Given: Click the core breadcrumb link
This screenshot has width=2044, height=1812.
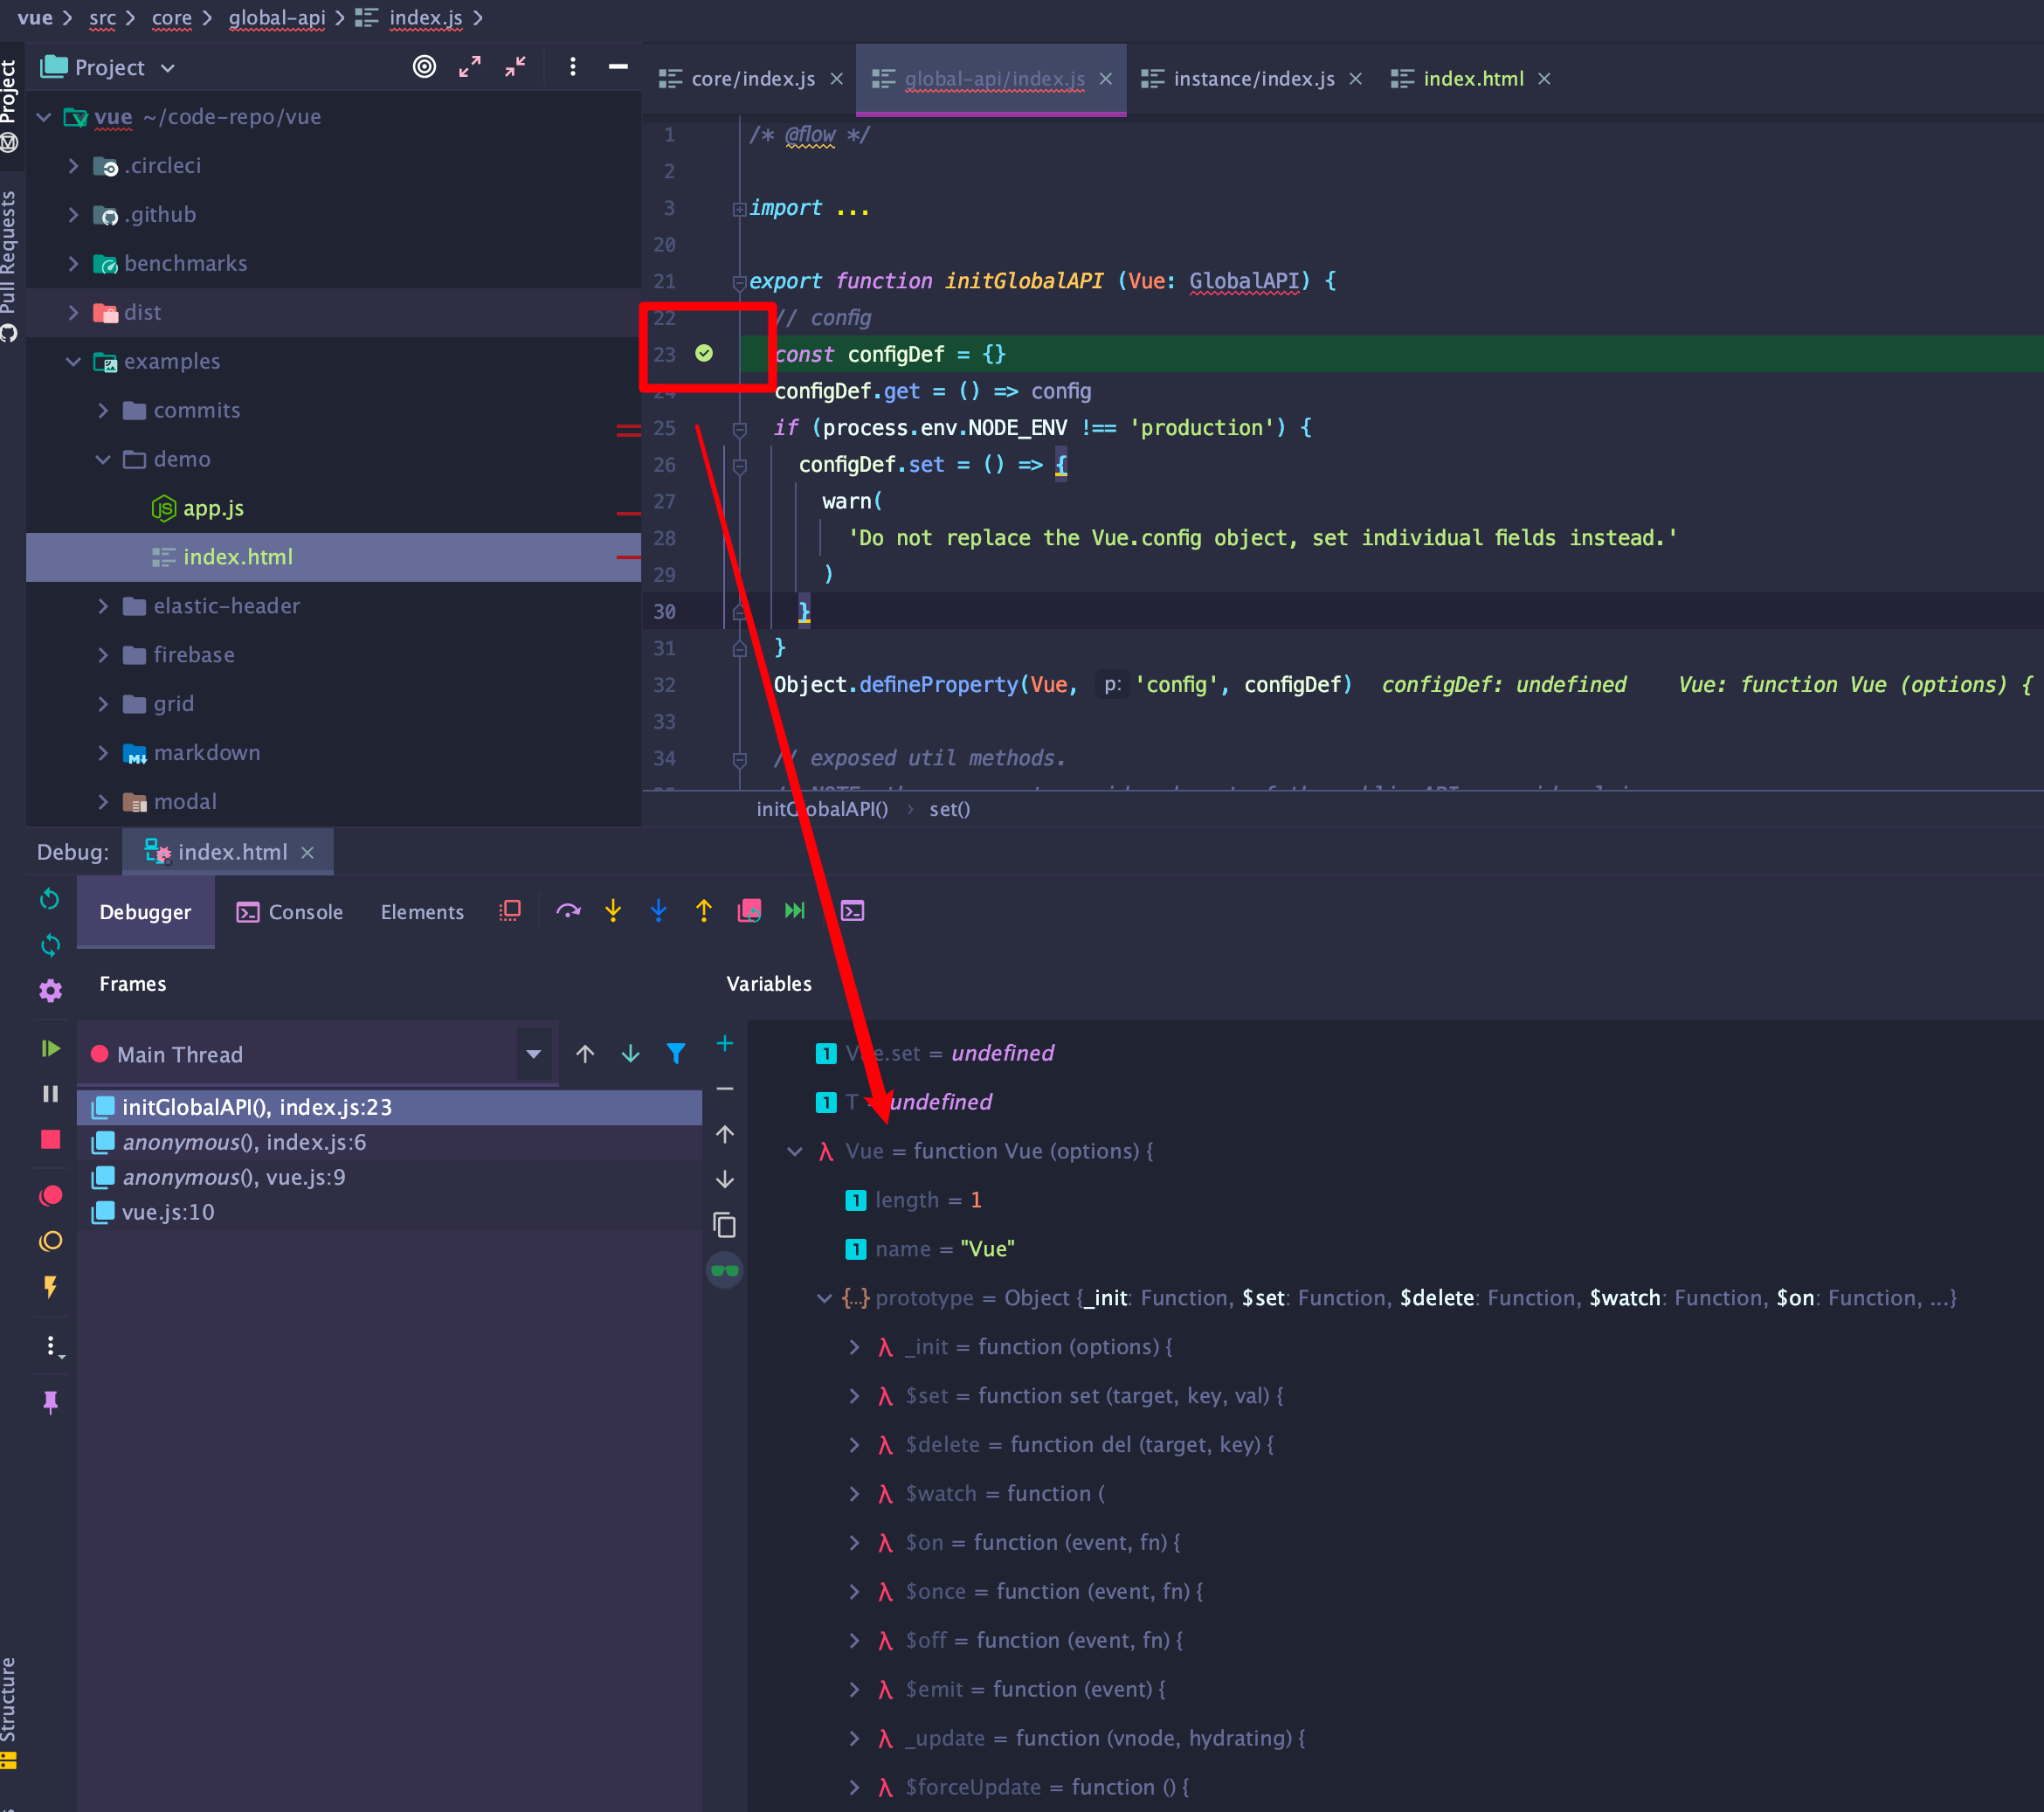Looking at the screenshot, I should pyautogui.click(x=171, y=18).
